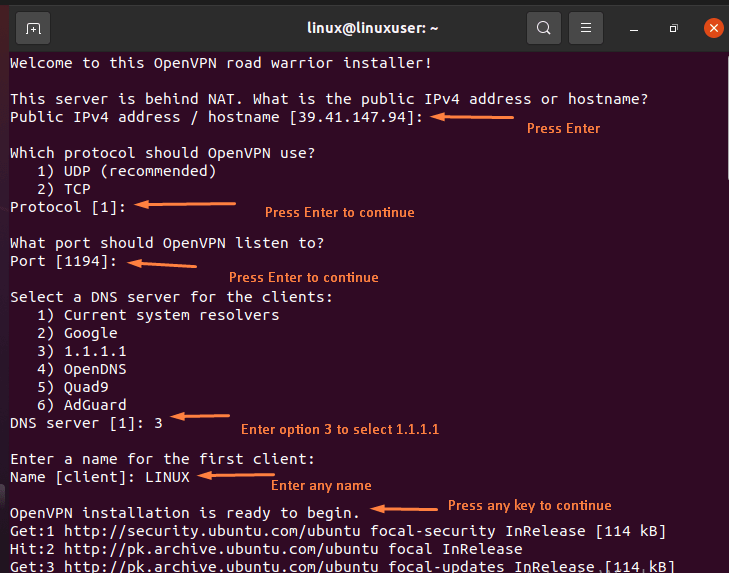The image size is (729, 573).
Task: Click 'Which protocol should OpenVPN use?' line
Action: 163,153
